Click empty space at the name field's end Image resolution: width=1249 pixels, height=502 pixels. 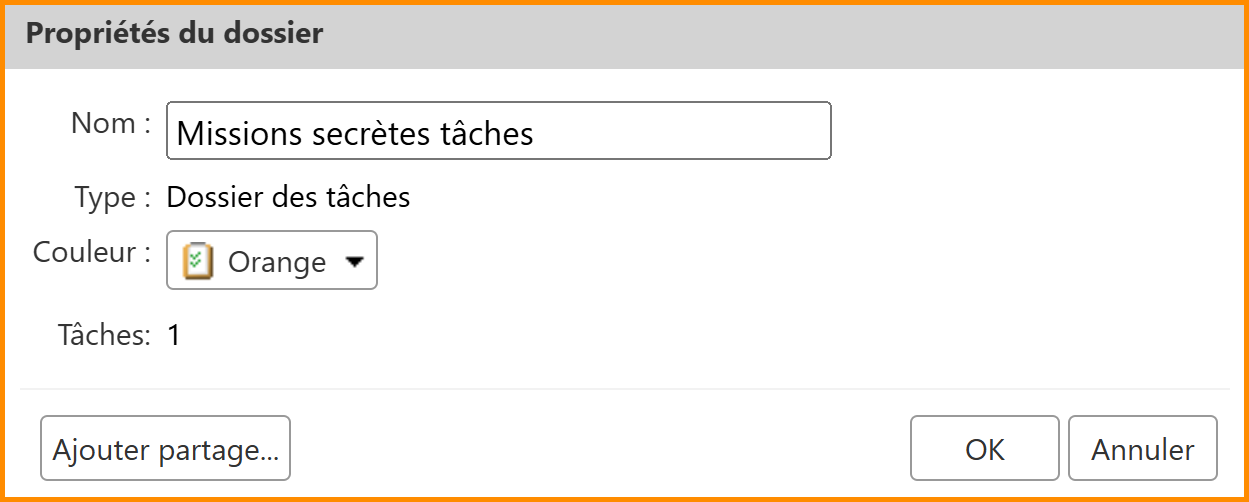click(700, 131)
